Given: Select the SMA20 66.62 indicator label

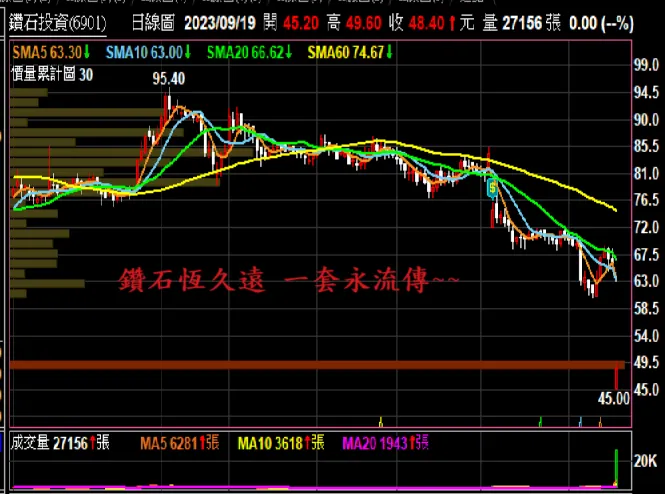Looking at the screenshot, I should click(x=249, y=53).
